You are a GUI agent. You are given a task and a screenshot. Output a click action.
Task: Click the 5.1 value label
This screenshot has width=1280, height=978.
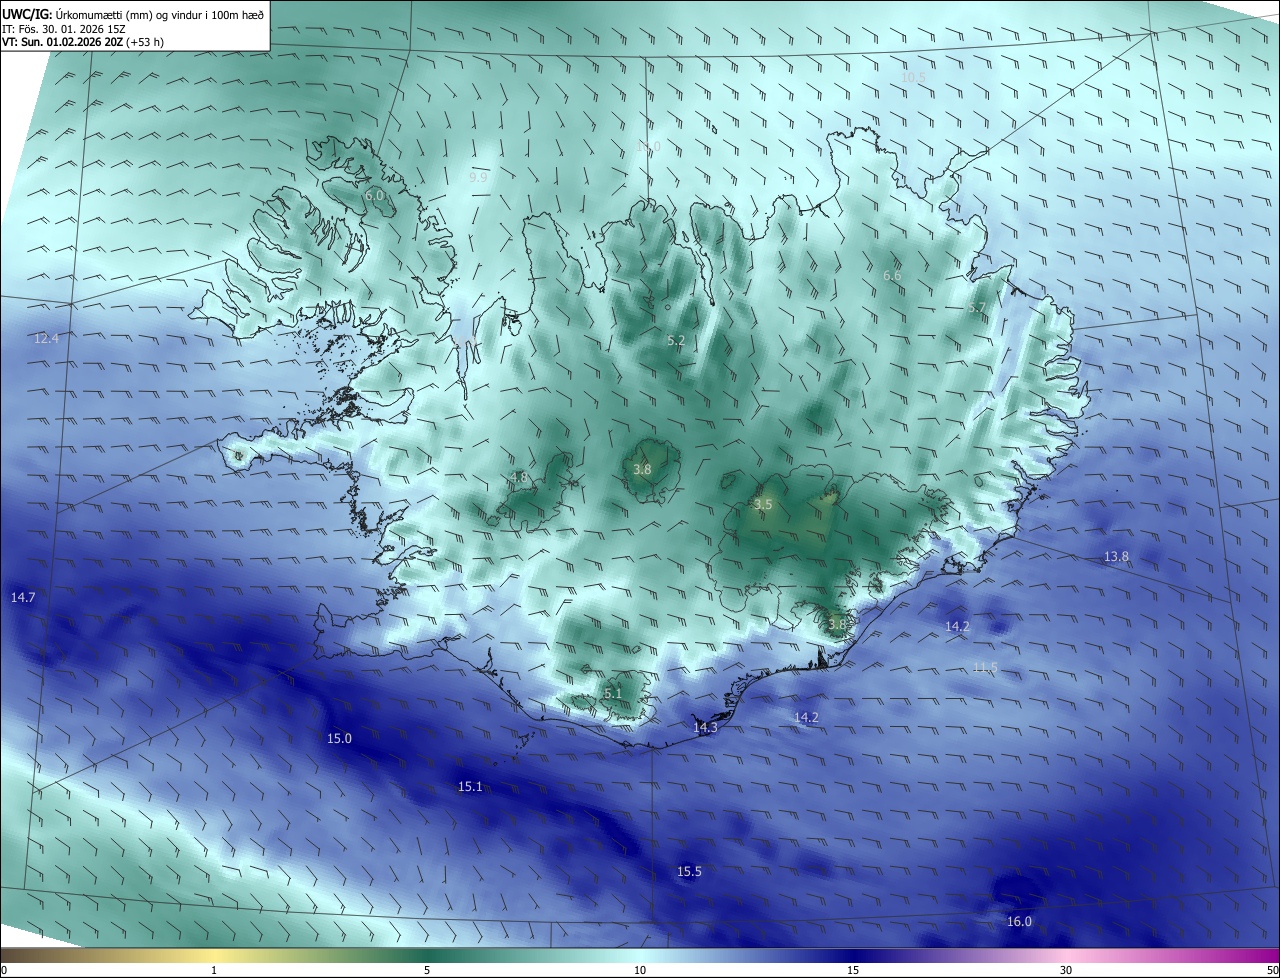coord(613,693)
